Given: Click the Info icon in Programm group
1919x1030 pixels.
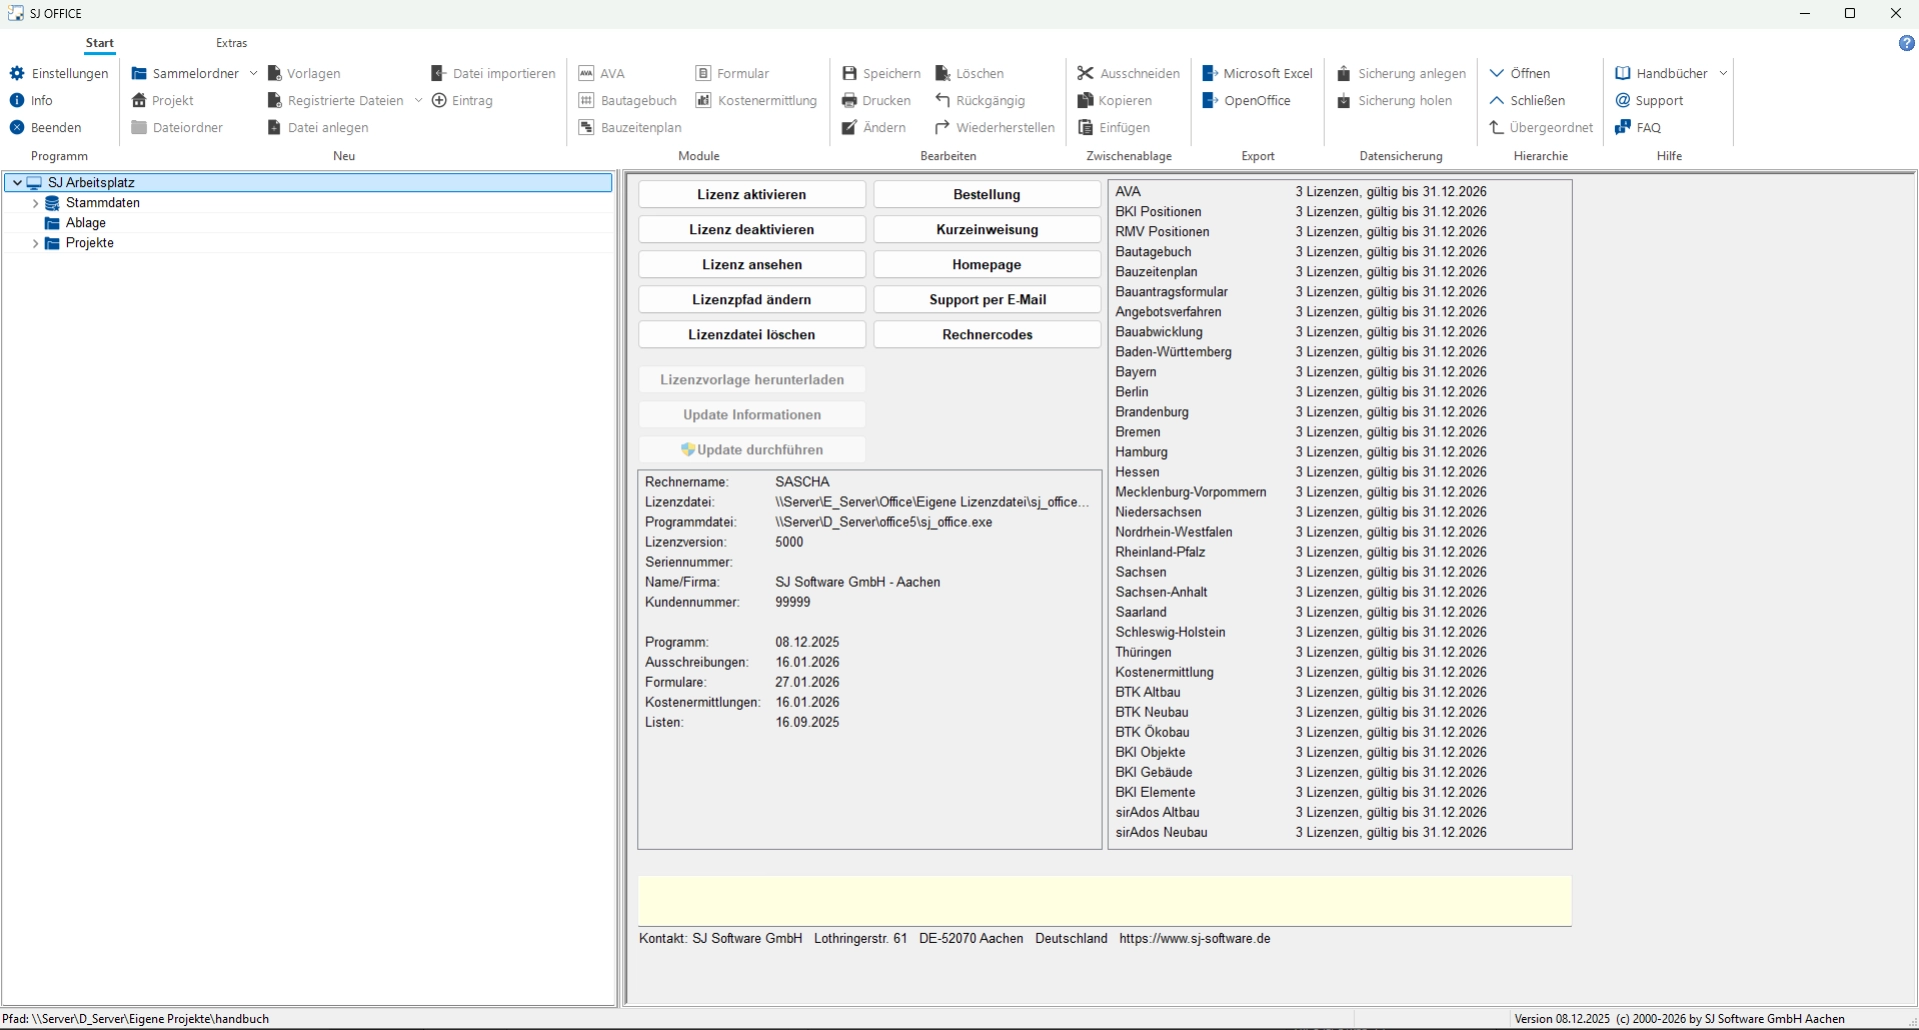Looking at the screenshot, I should pyautogui.click(x=17, y=101).
